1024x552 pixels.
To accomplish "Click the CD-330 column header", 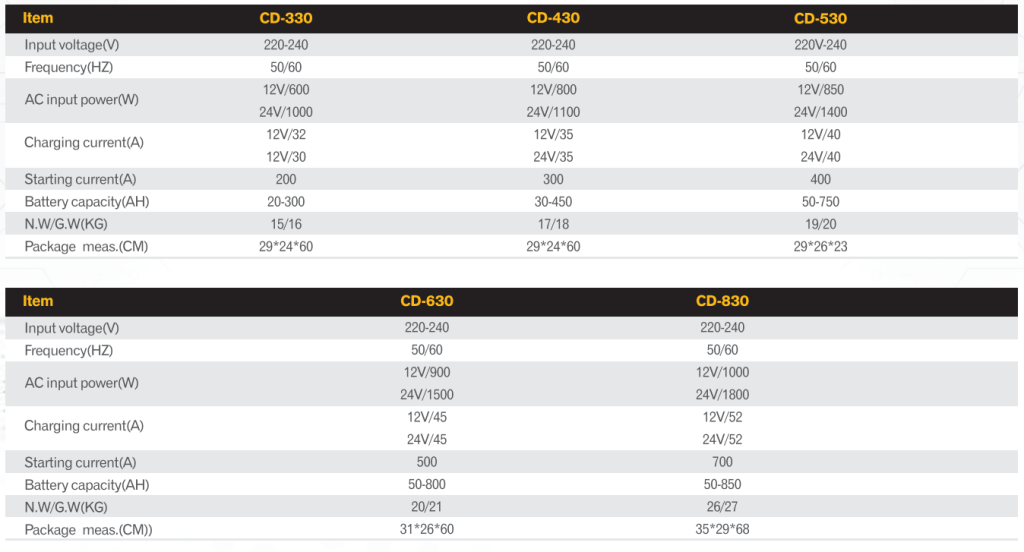I will [x=286, y=18].
